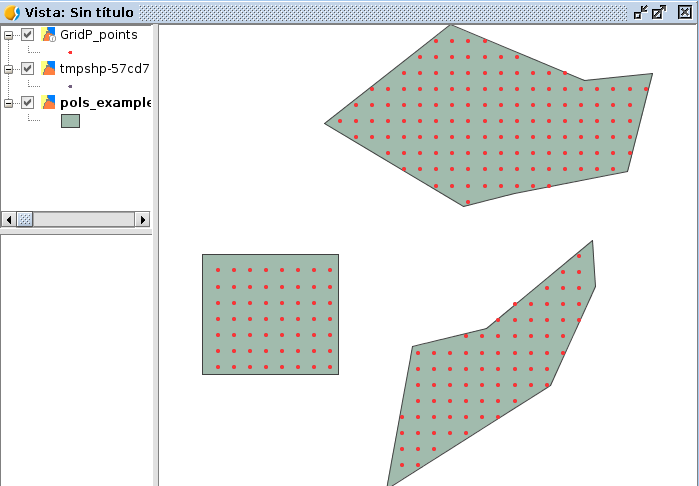Click the red point symbol under GridP_points
The height and width of the screenshot is (486, 699).
69,52
